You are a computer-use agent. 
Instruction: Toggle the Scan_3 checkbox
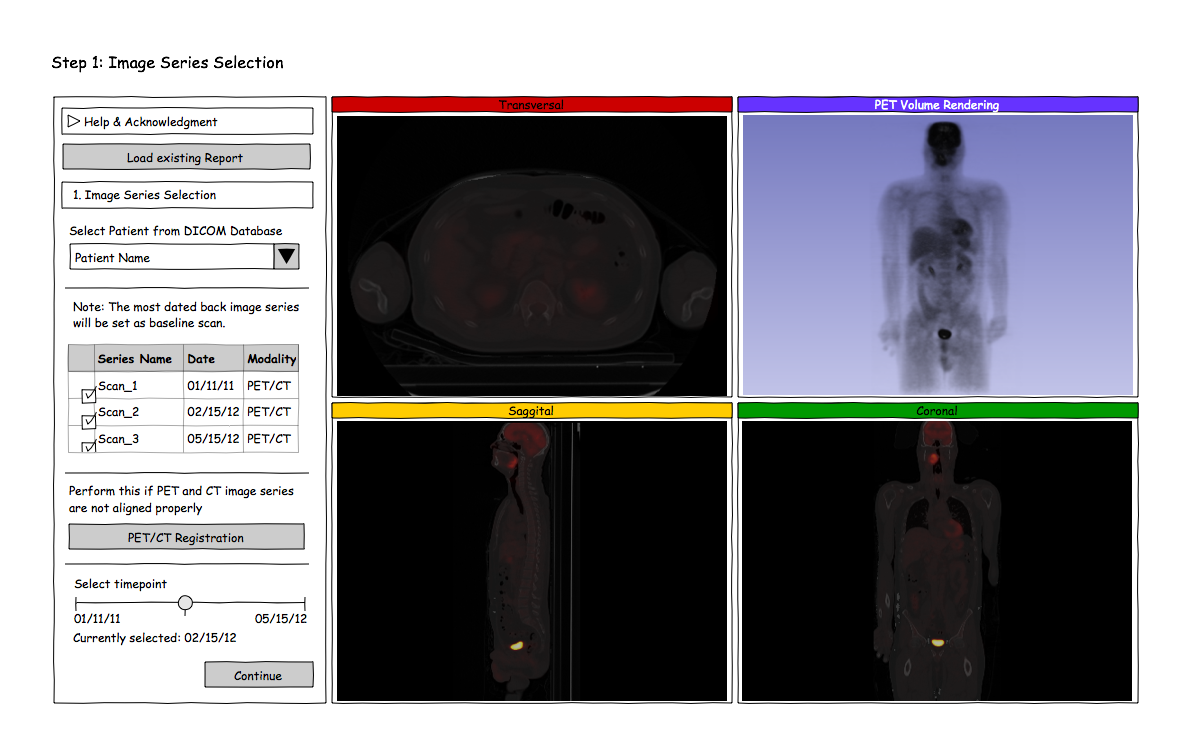tap(89, 446)
